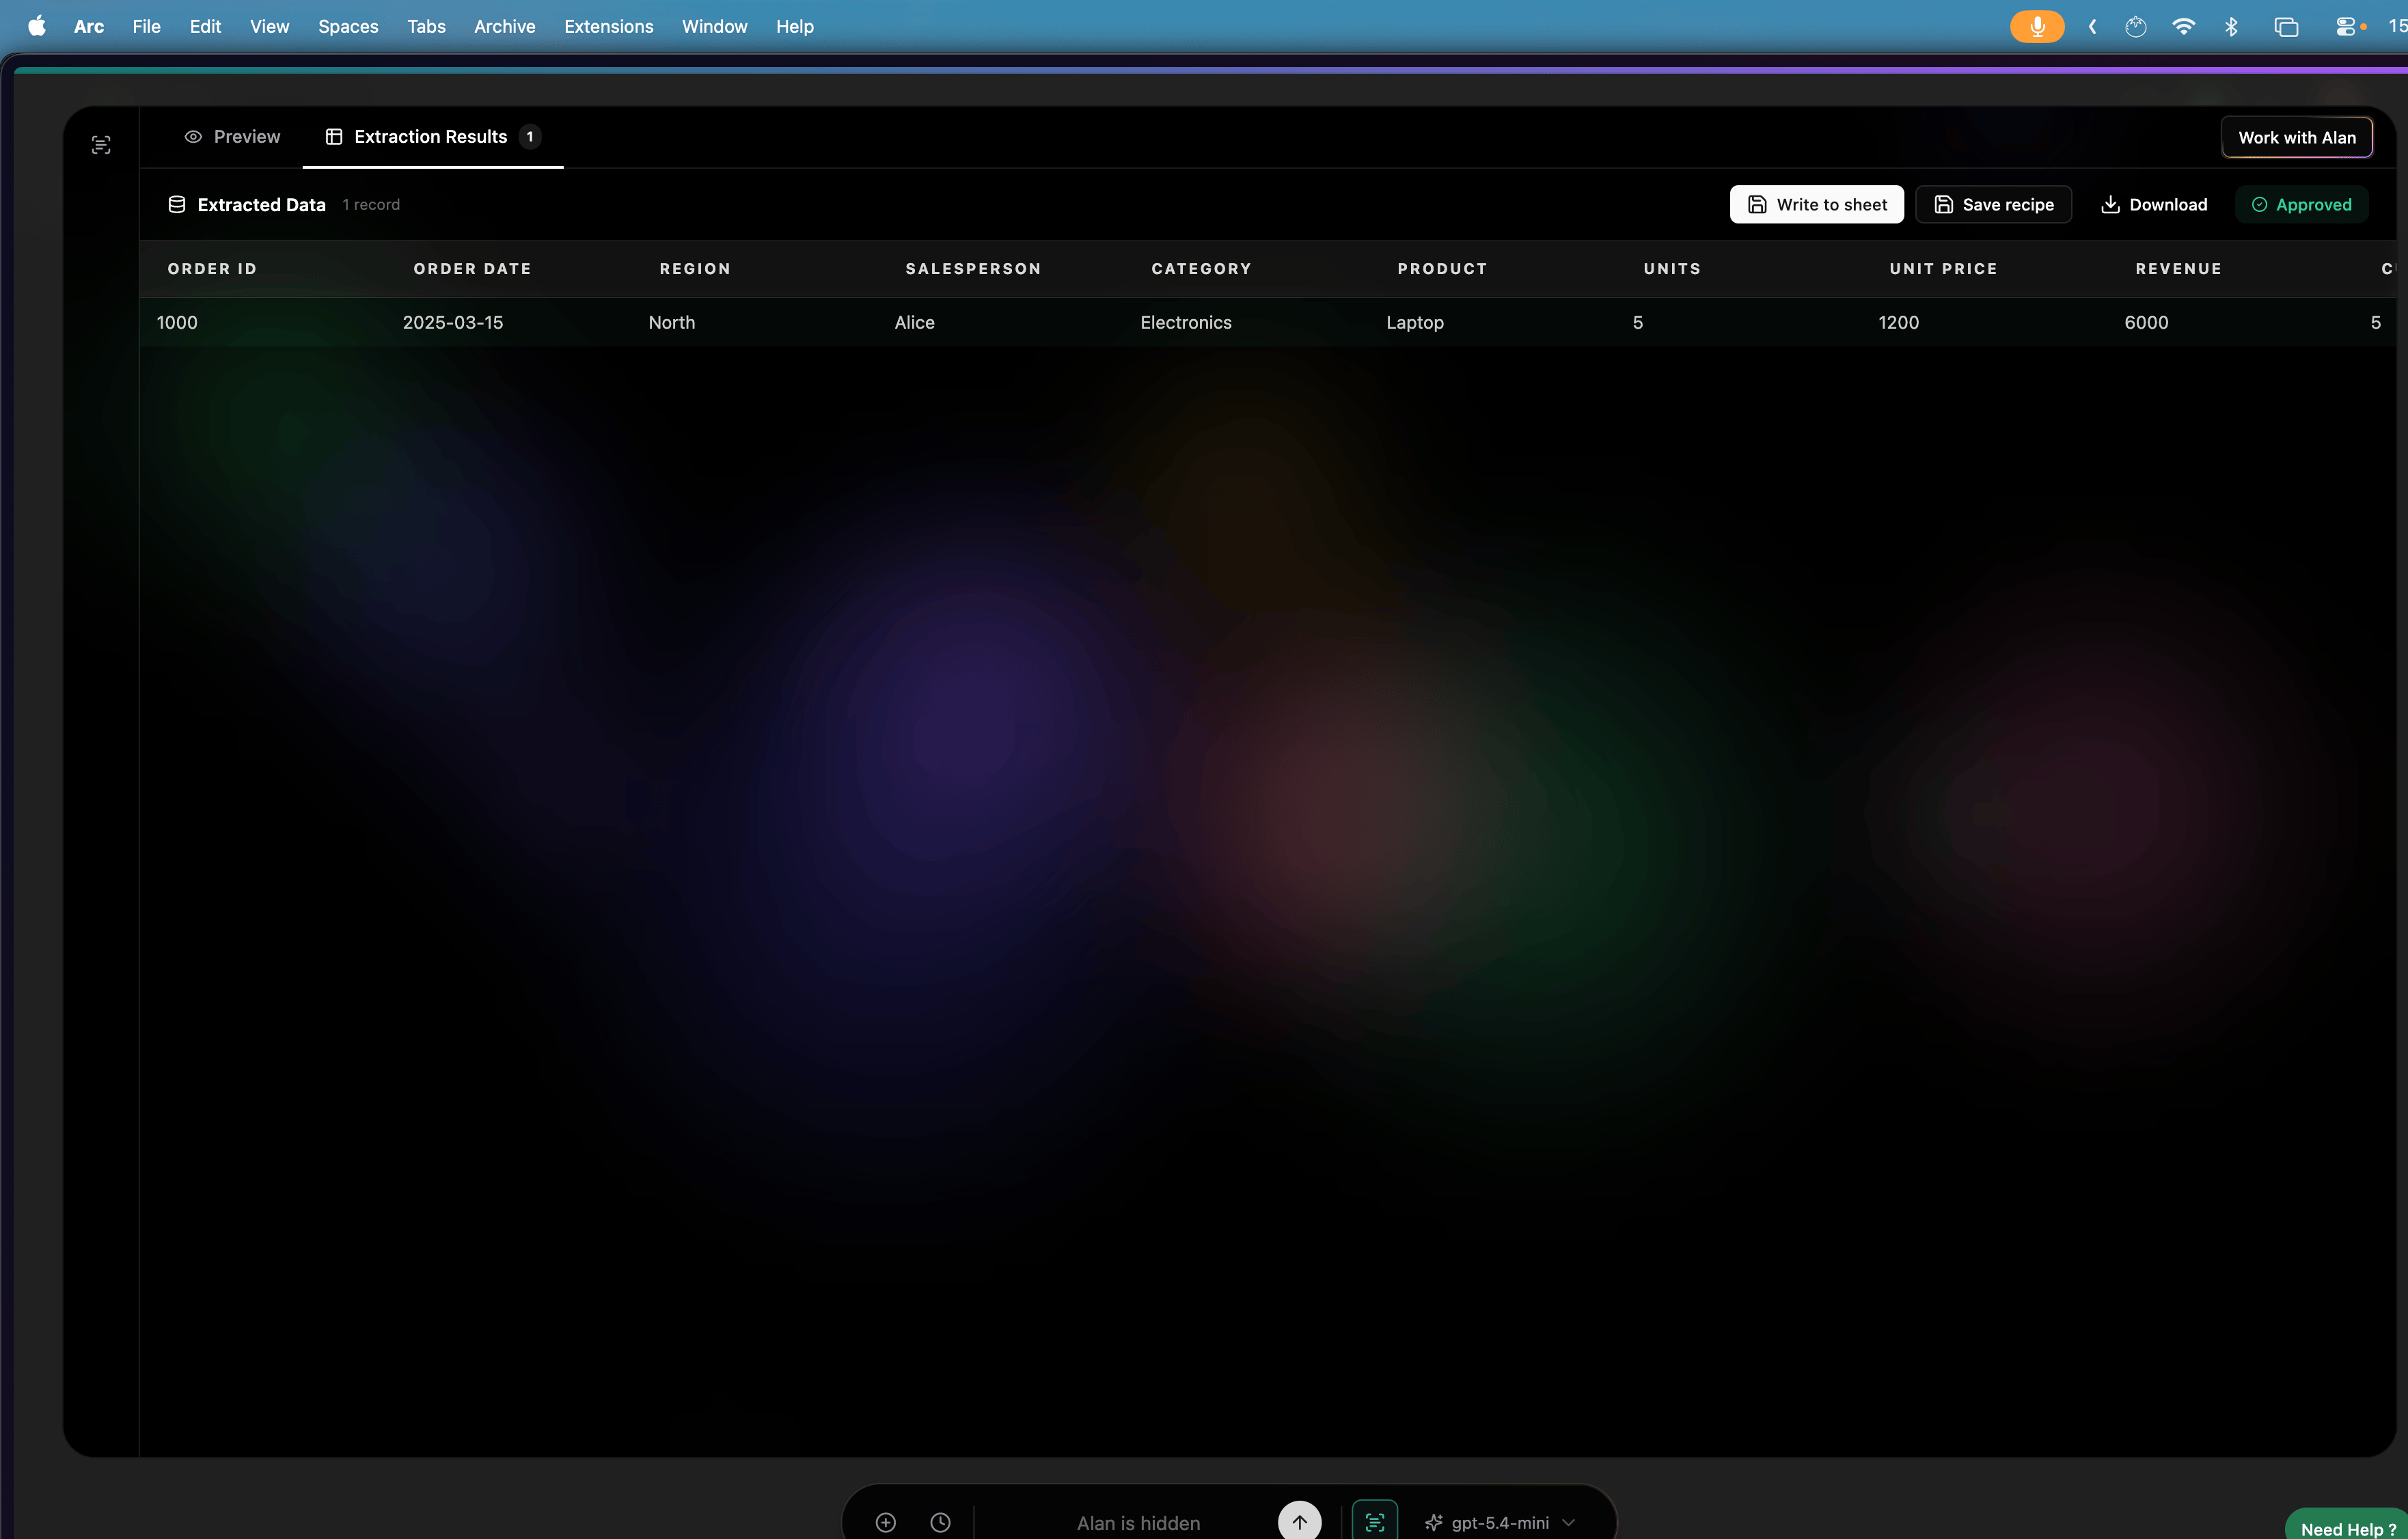Image resolution: width=2408 pixels, height=1539 pixels.
Task: Open history clock icon in chat bar
Action: (x=940, y=1522)
